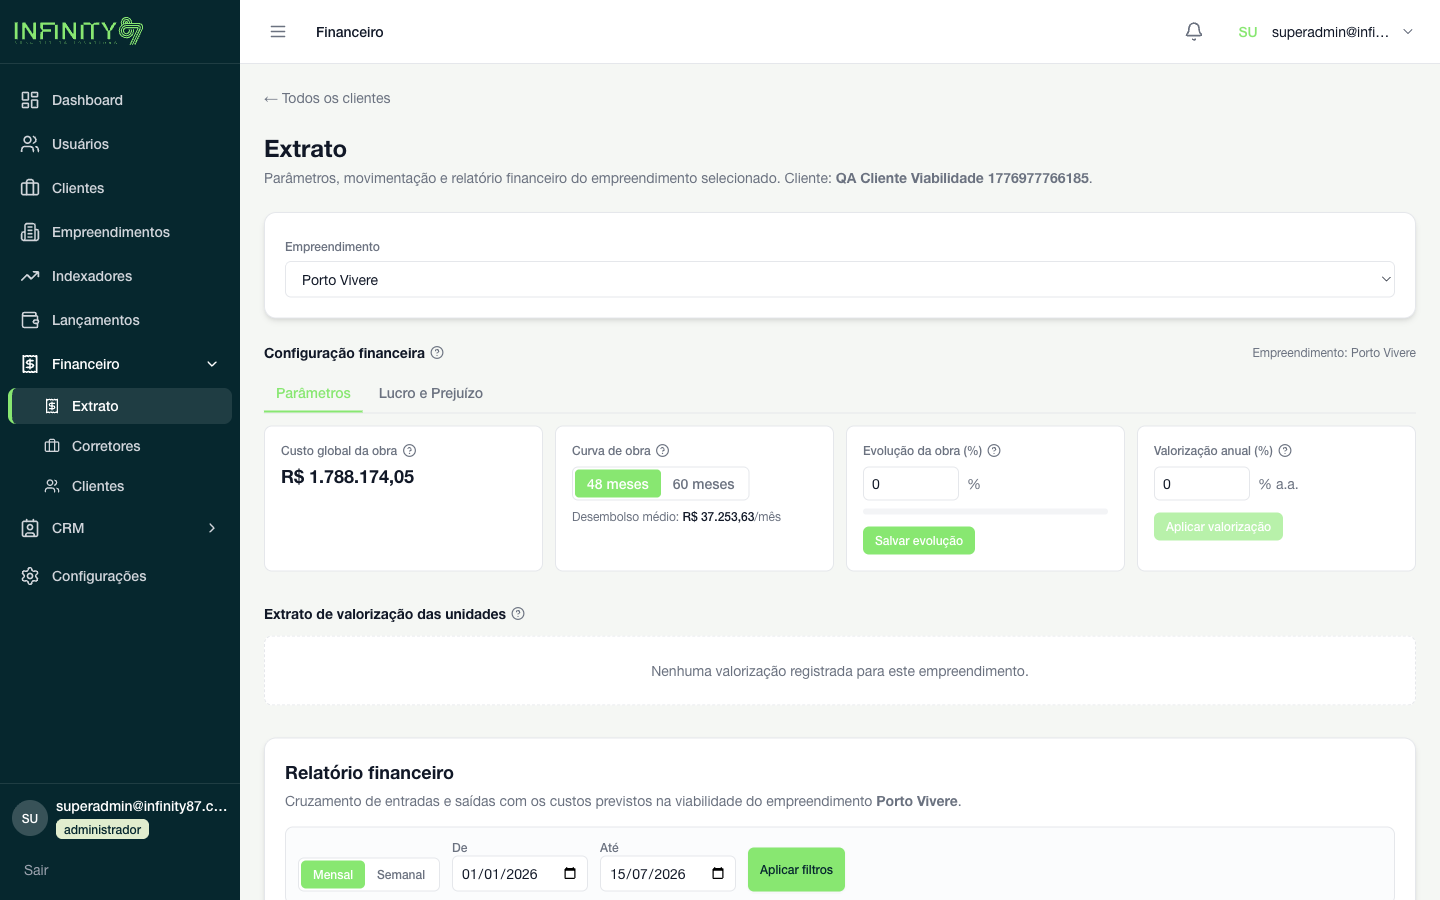Viewport: 1440px width, 900px height.
Task: Focus the Evolução da obra percent field
Action: click(910, 484)
